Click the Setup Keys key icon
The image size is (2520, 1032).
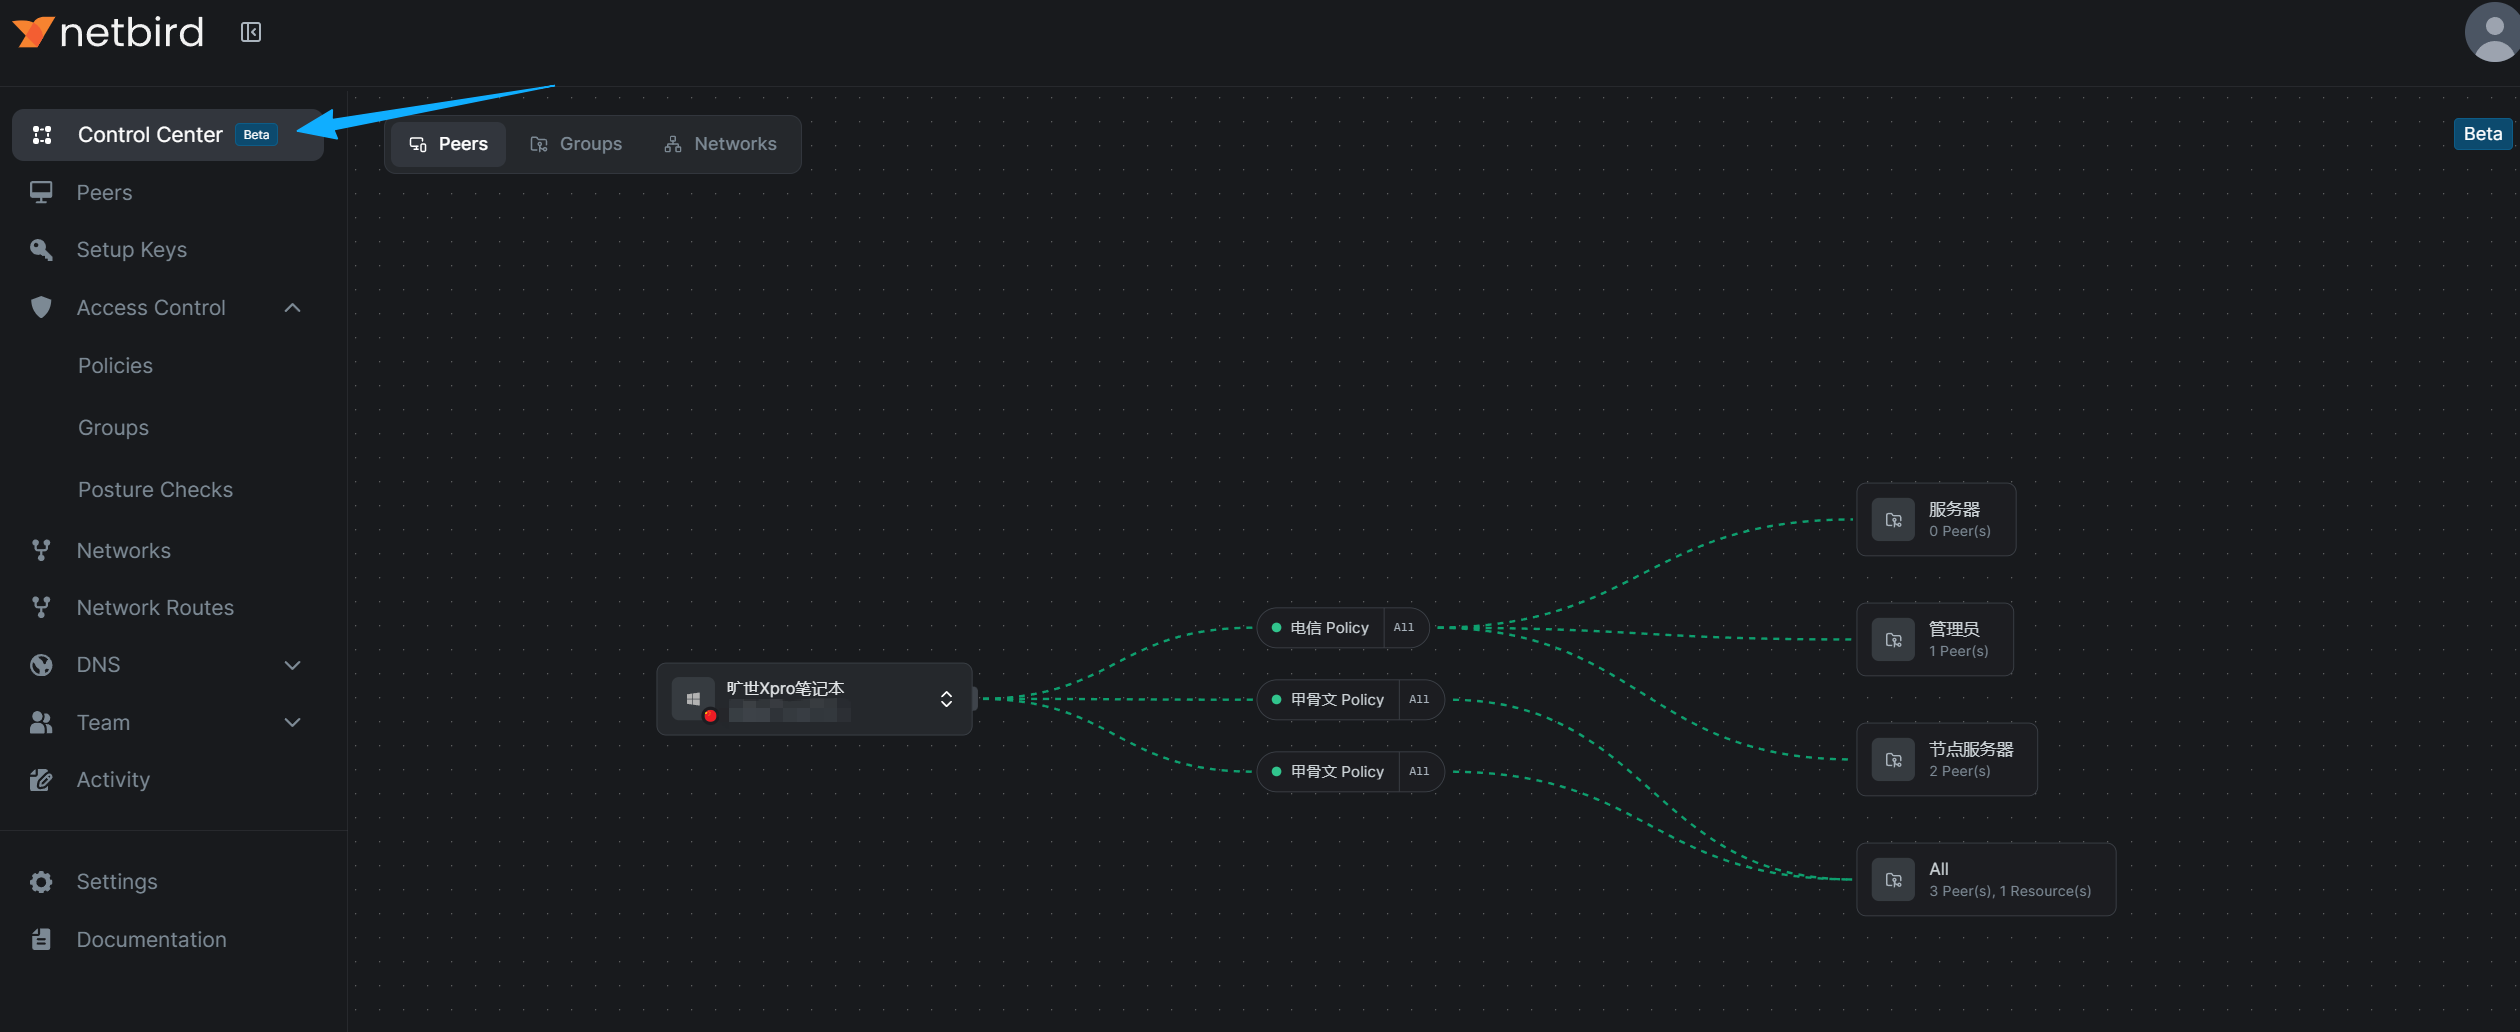coord(41,250)
